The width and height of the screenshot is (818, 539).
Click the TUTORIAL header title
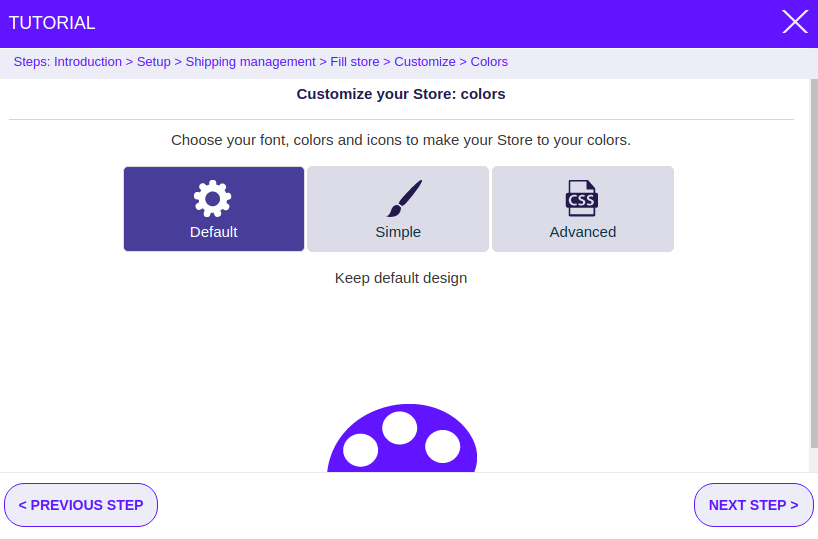tap(52, 23)
